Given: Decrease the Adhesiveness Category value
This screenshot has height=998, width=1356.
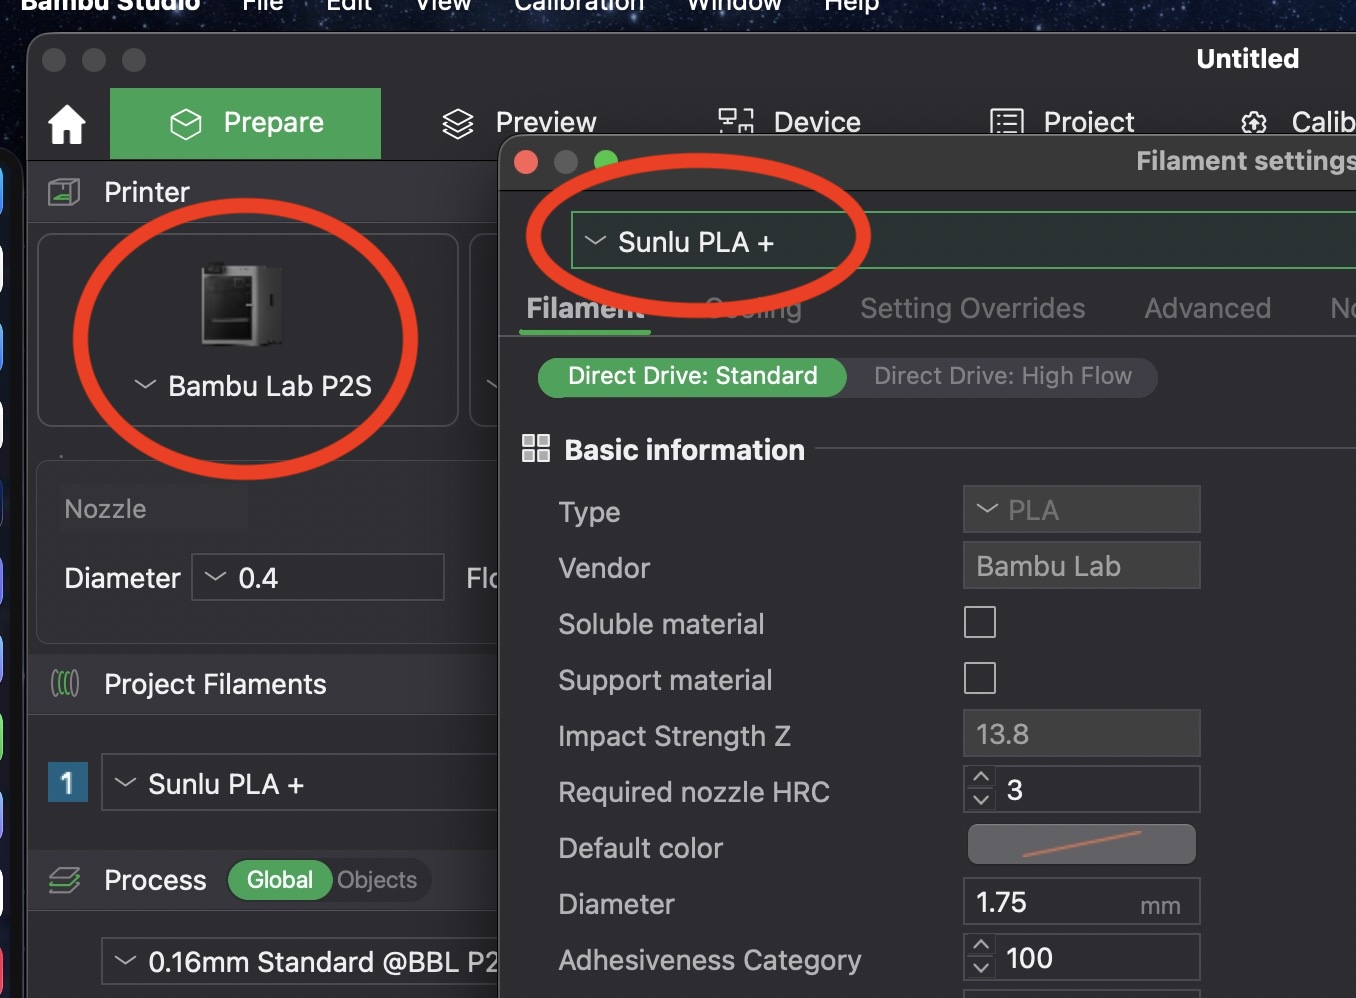Looking at the screenshot, I should coord(981,968).
